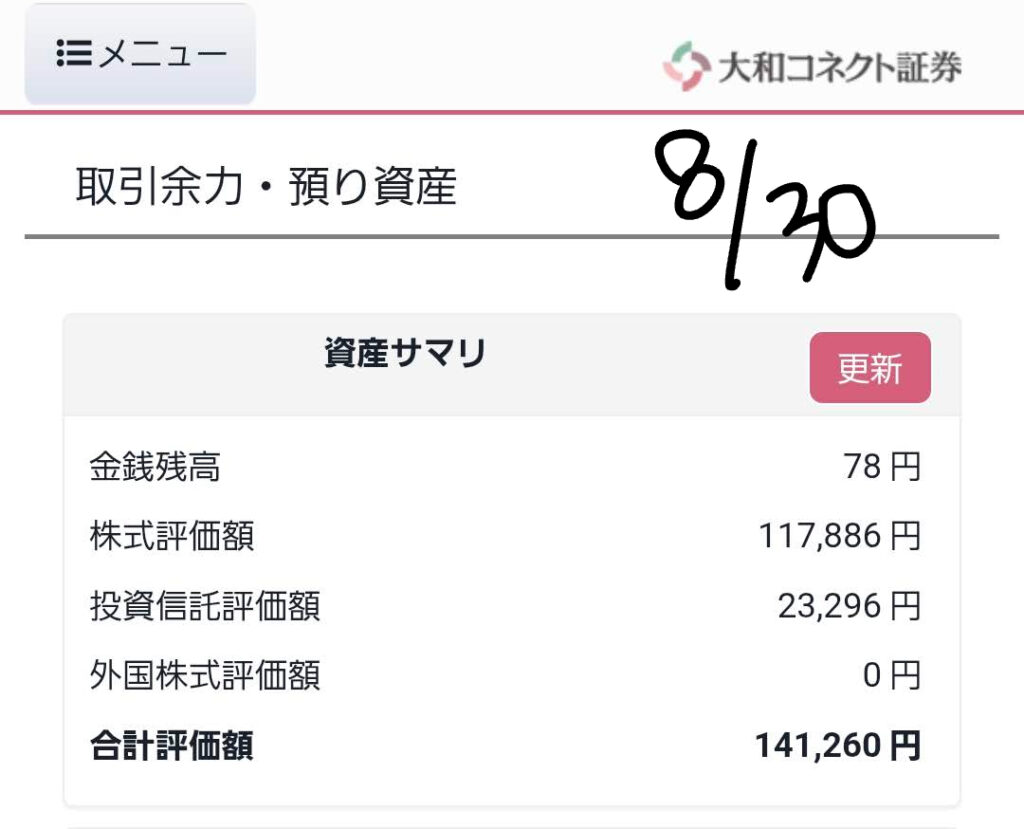The width and height of the screenshot is (1024, 829).
Task: Click the handwritten 8/20 date annotation
Action: click(x=765, y=209)
